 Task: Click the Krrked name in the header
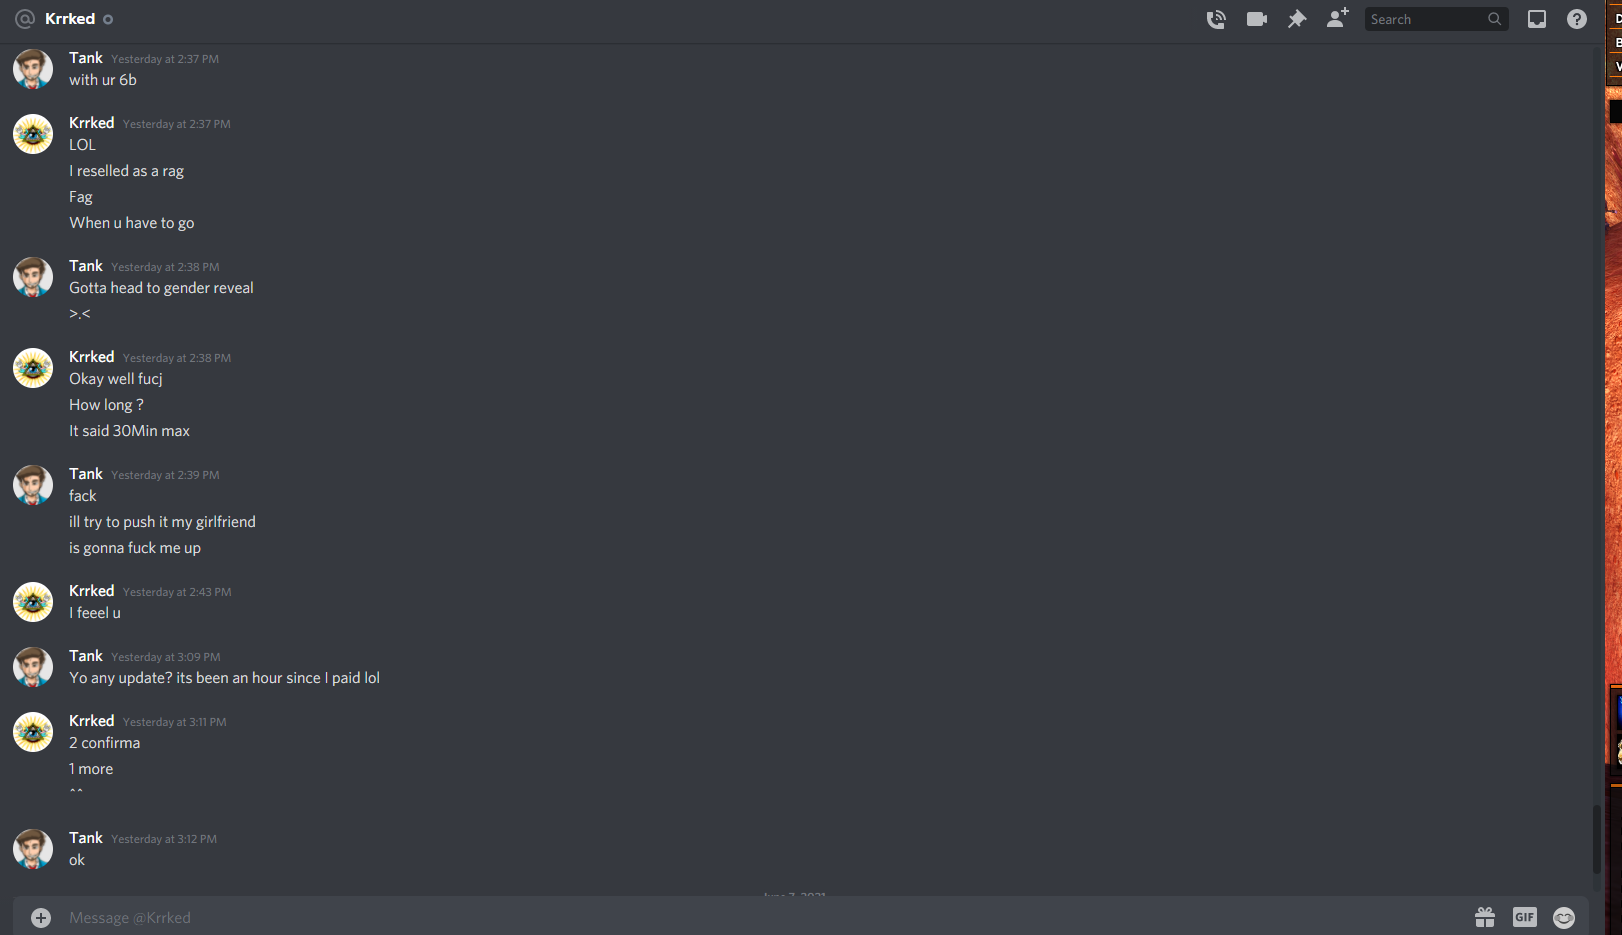(70, 19)
